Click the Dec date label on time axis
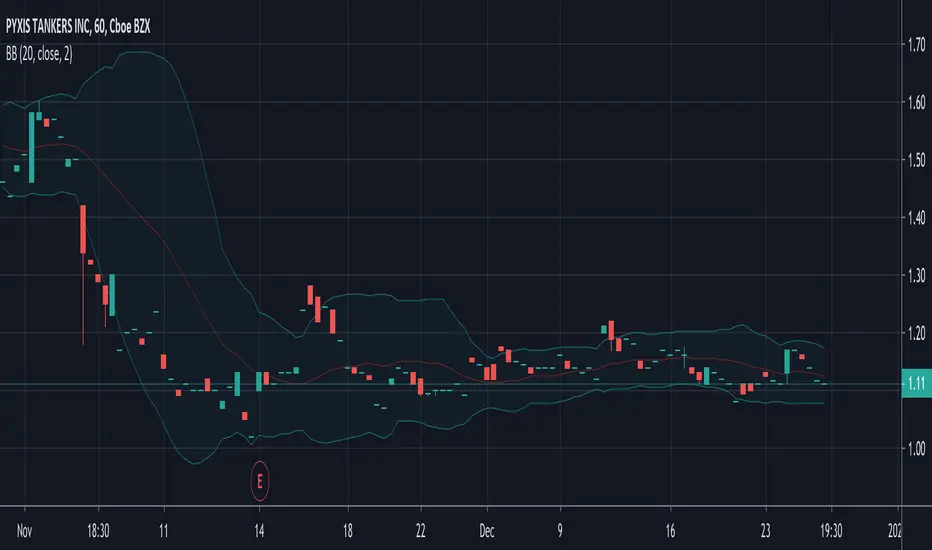Image resolution: width=932 pixels, height=550 pixels. [x=487, y=530]
